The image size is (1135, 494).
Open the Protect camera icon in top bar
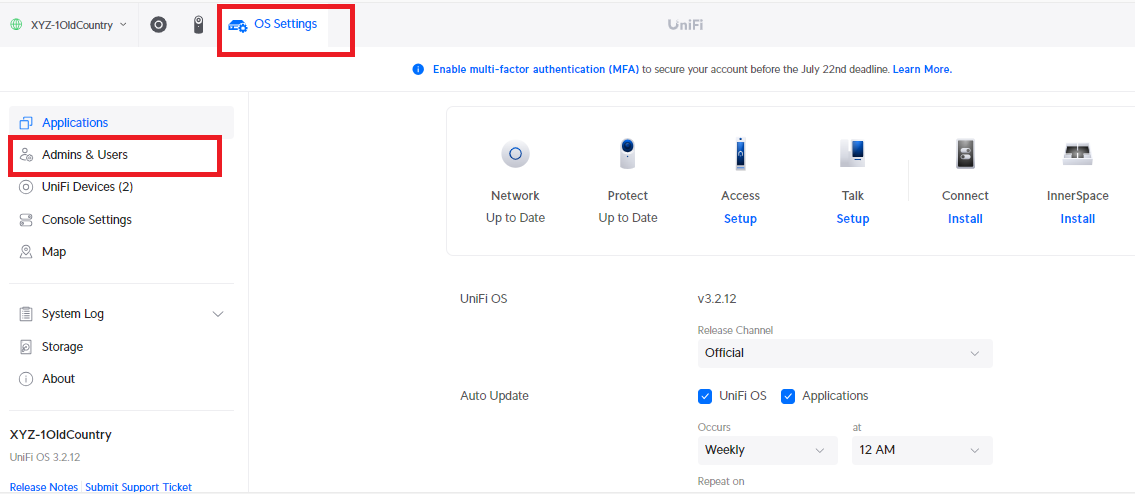tap(198, 25)
